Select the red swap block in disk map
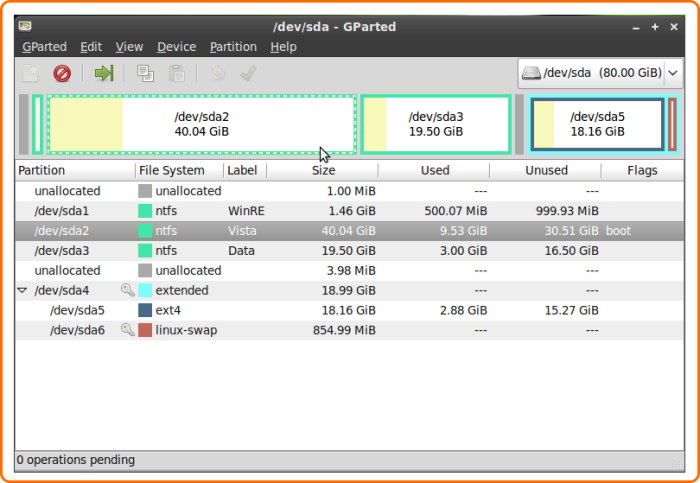Image resolution: width=700 pixels, height=483 pixels. [x=672, y=124]
